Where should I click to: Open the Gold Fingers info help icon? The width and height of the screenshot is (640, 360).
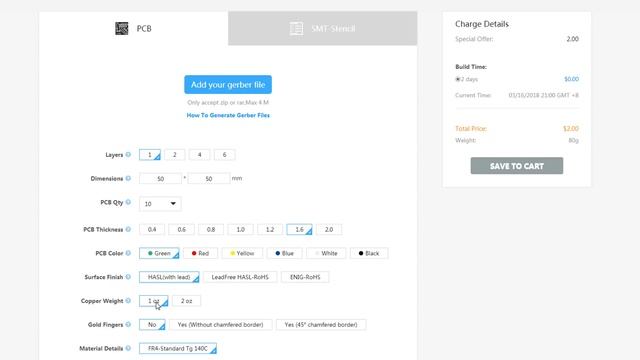coord(128,324)
